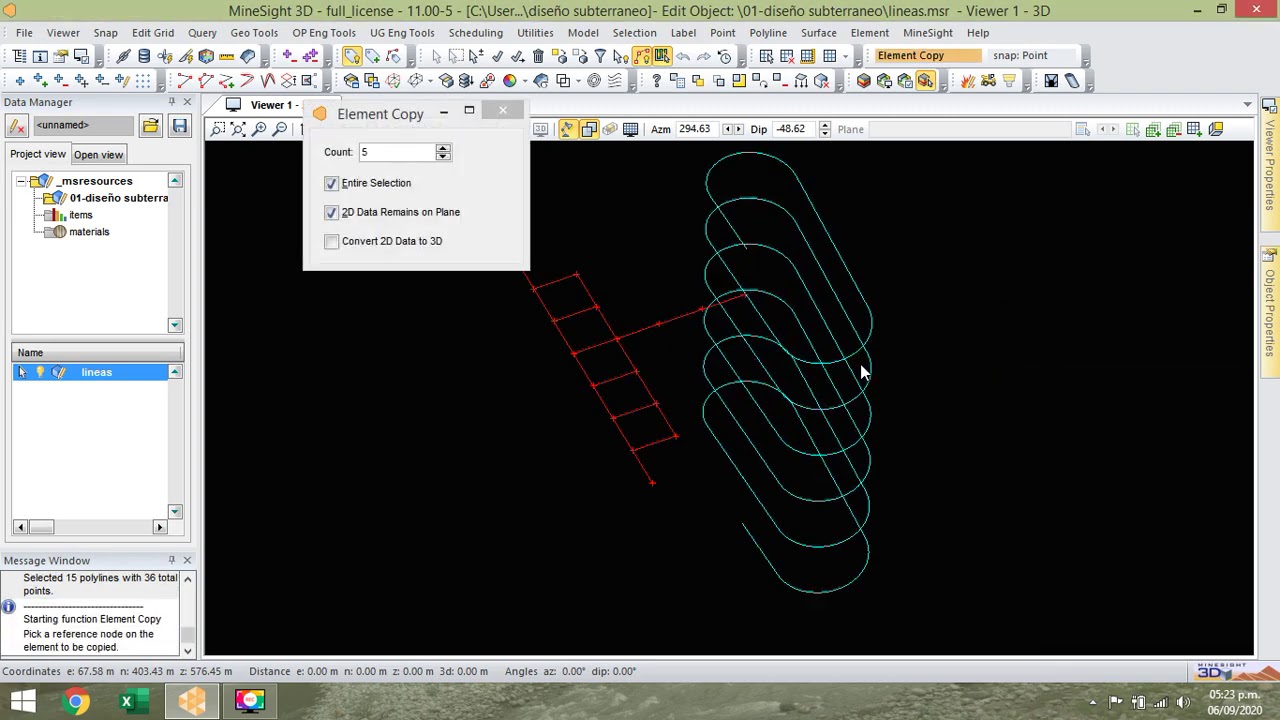This screenshot has width=1280, height=720.
Task: Click the Count spinner arrows
Action: tap(443, 152)
